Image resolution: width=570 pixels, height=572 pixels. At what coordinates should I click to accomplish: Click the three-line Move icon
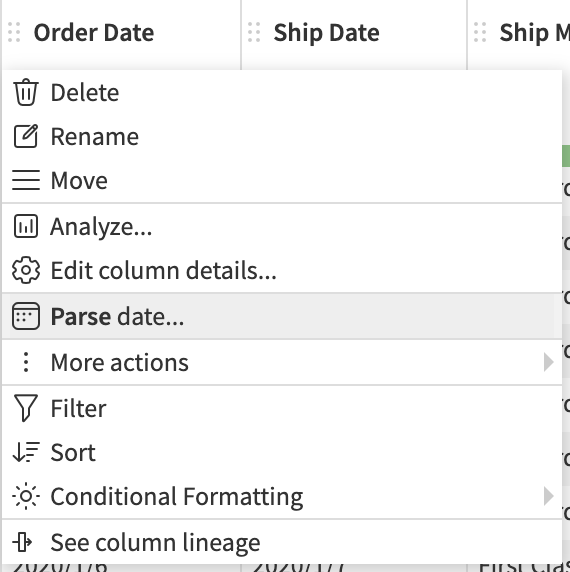(x=26, y=180)
